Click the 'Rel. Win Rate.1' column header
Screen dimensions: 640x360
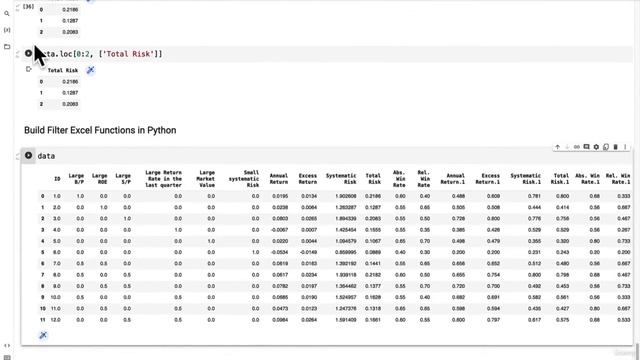pos(618,179)
